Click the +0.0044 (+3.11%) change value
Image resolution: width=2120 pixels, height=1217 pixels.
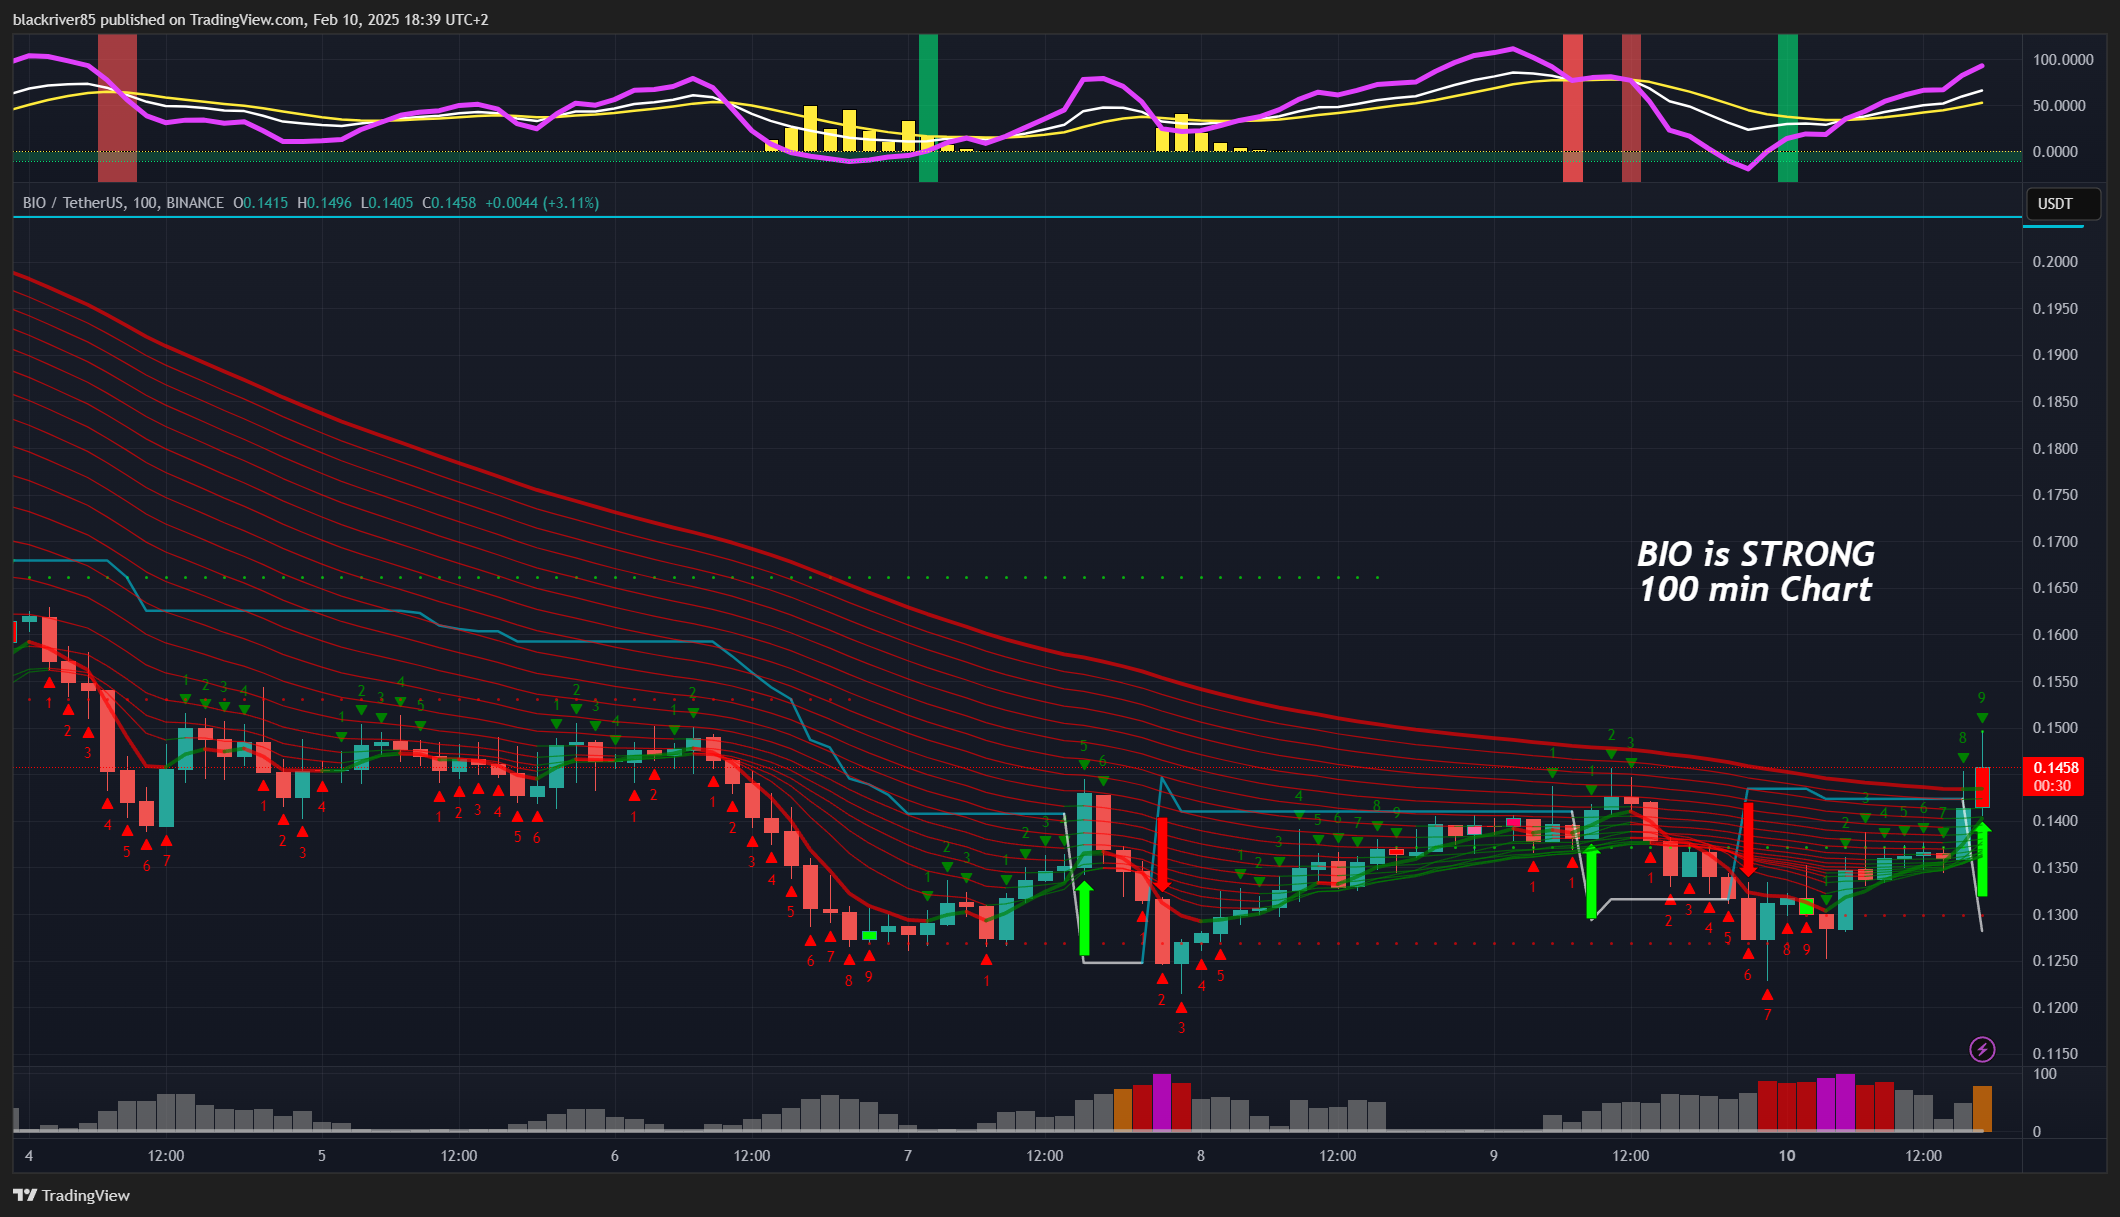pyautogui.click(x=542, y=203)
